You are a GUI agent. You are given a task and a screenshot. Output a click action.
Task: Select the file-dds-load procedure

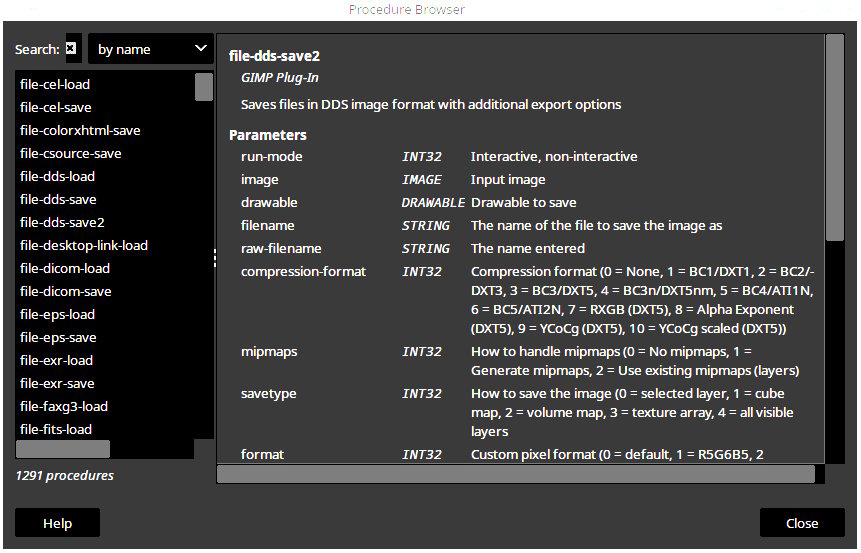tap(57, 176)
